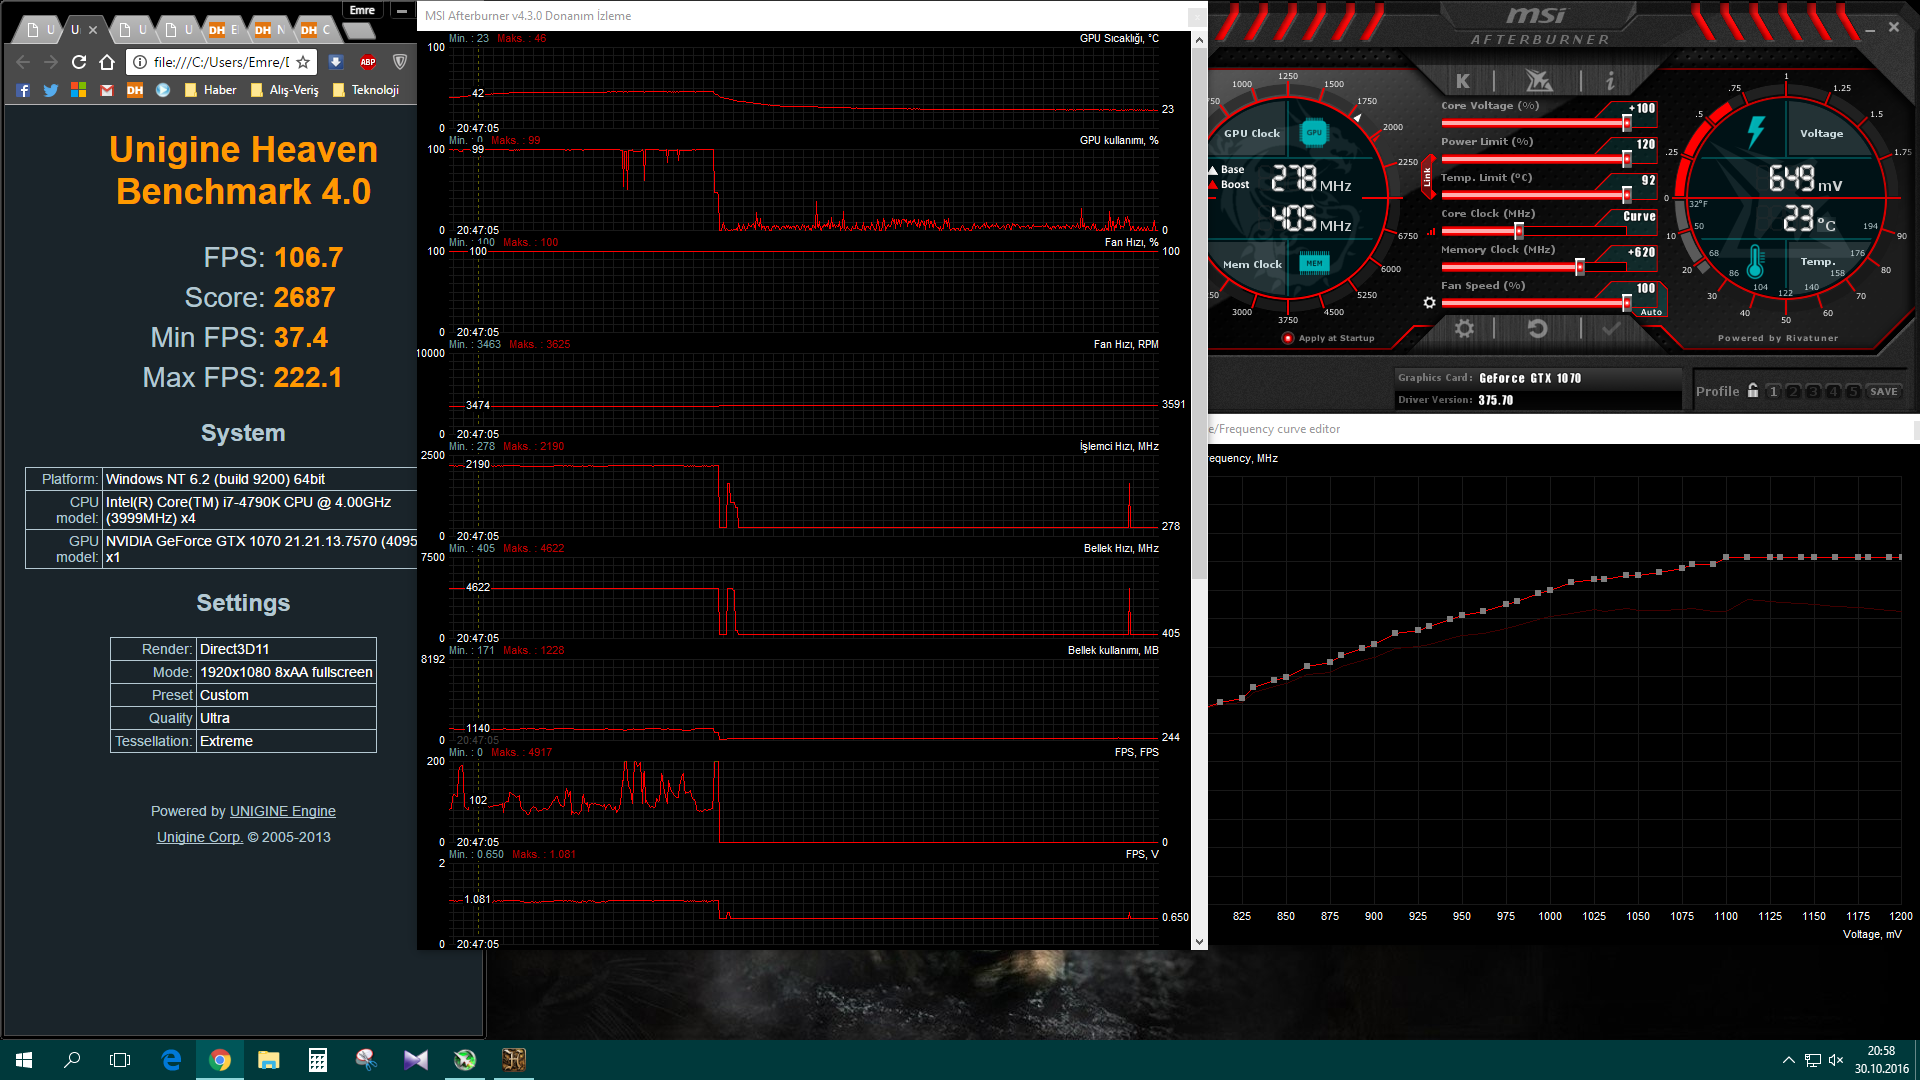Select profile slot 3
This screenshot has height=1080, width=1920.
tap(1813, 392)
